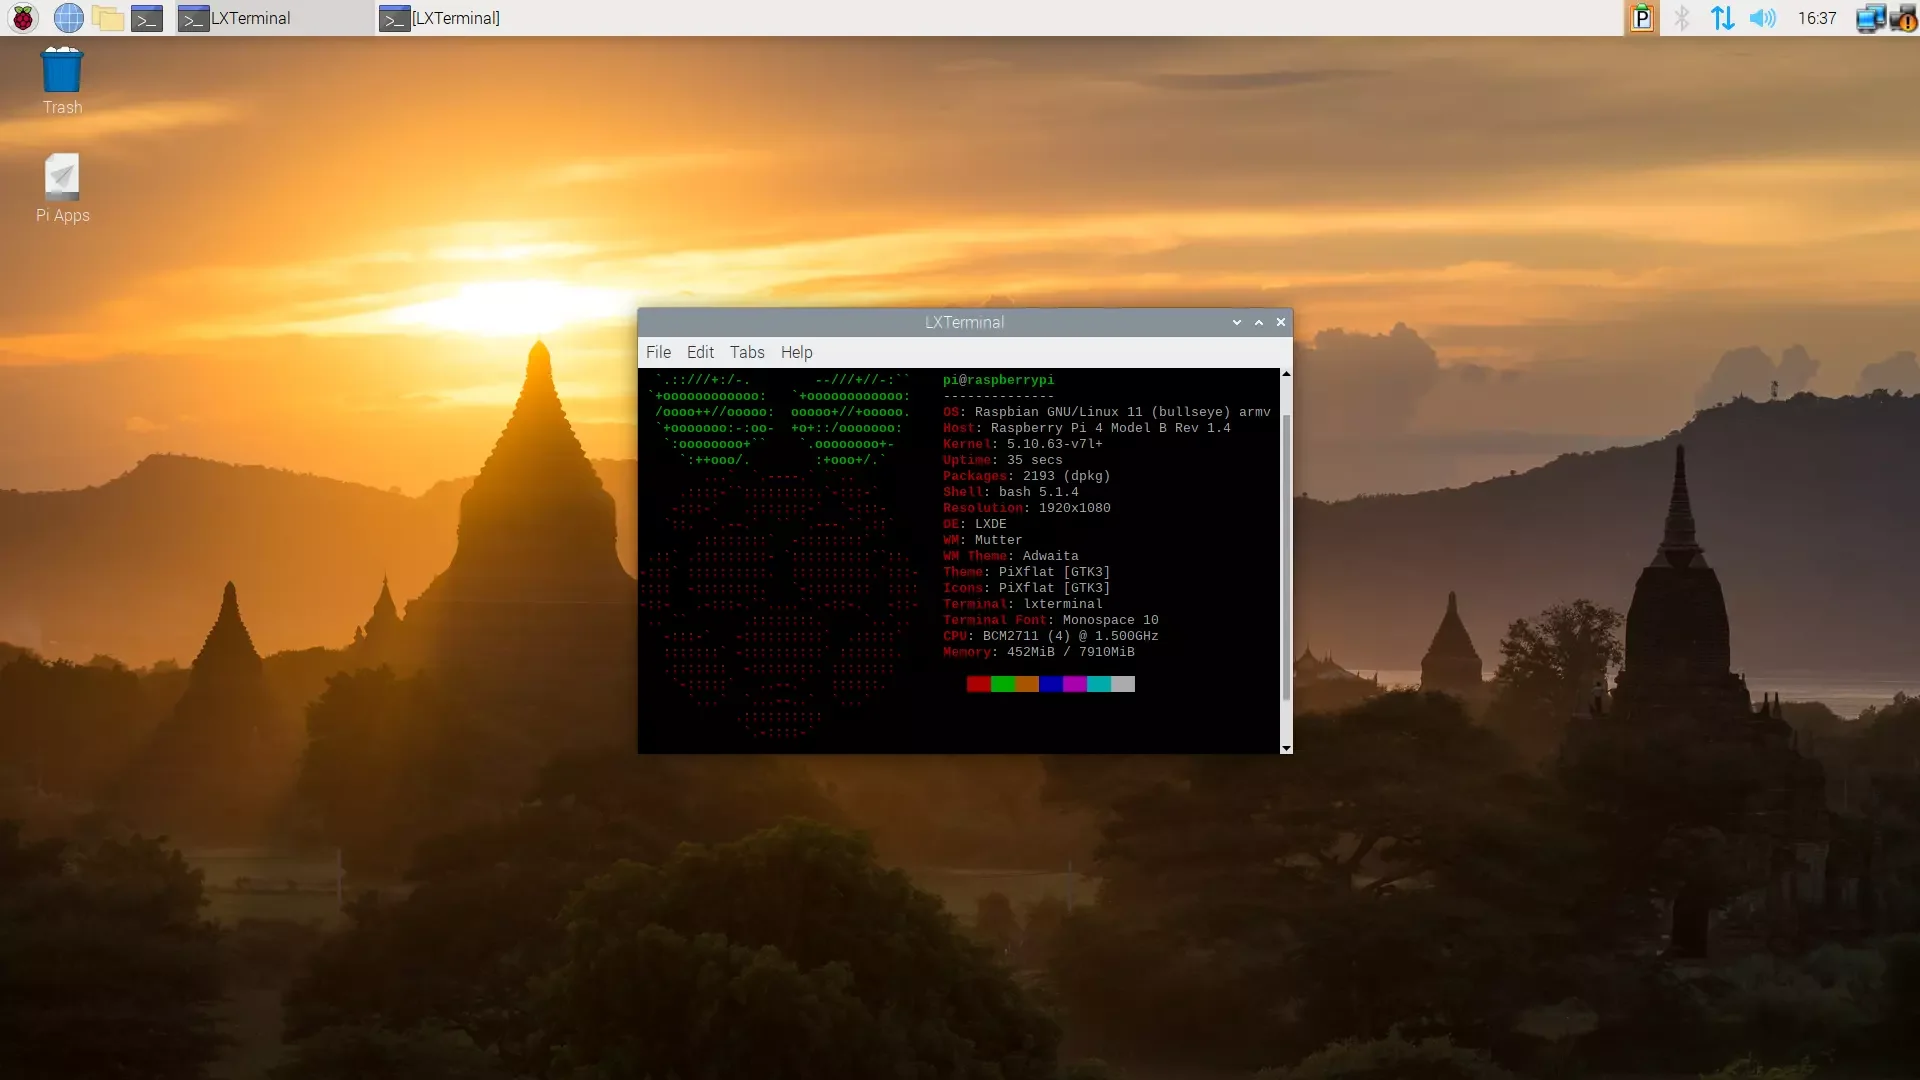Click the Terminal Font Monospace 10 line
The image size is (1920, 1080).
tap(1050, 620)
